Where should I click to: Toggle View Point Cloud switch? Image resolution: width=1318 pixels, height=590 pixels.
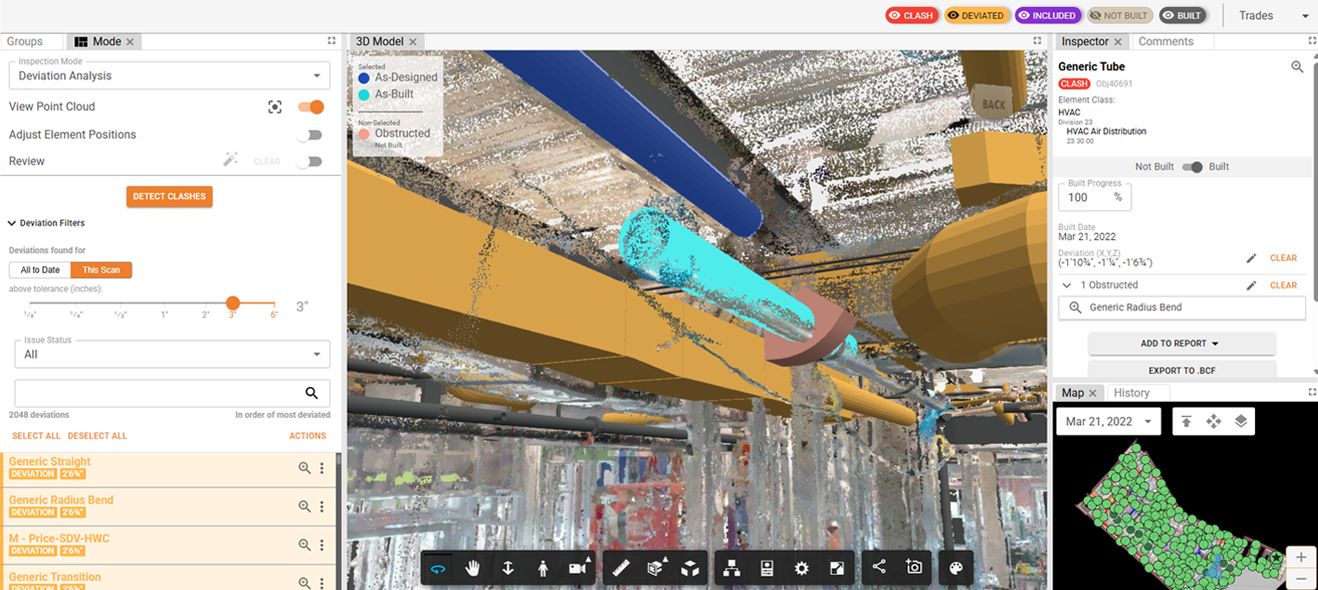tap(311, 107)
